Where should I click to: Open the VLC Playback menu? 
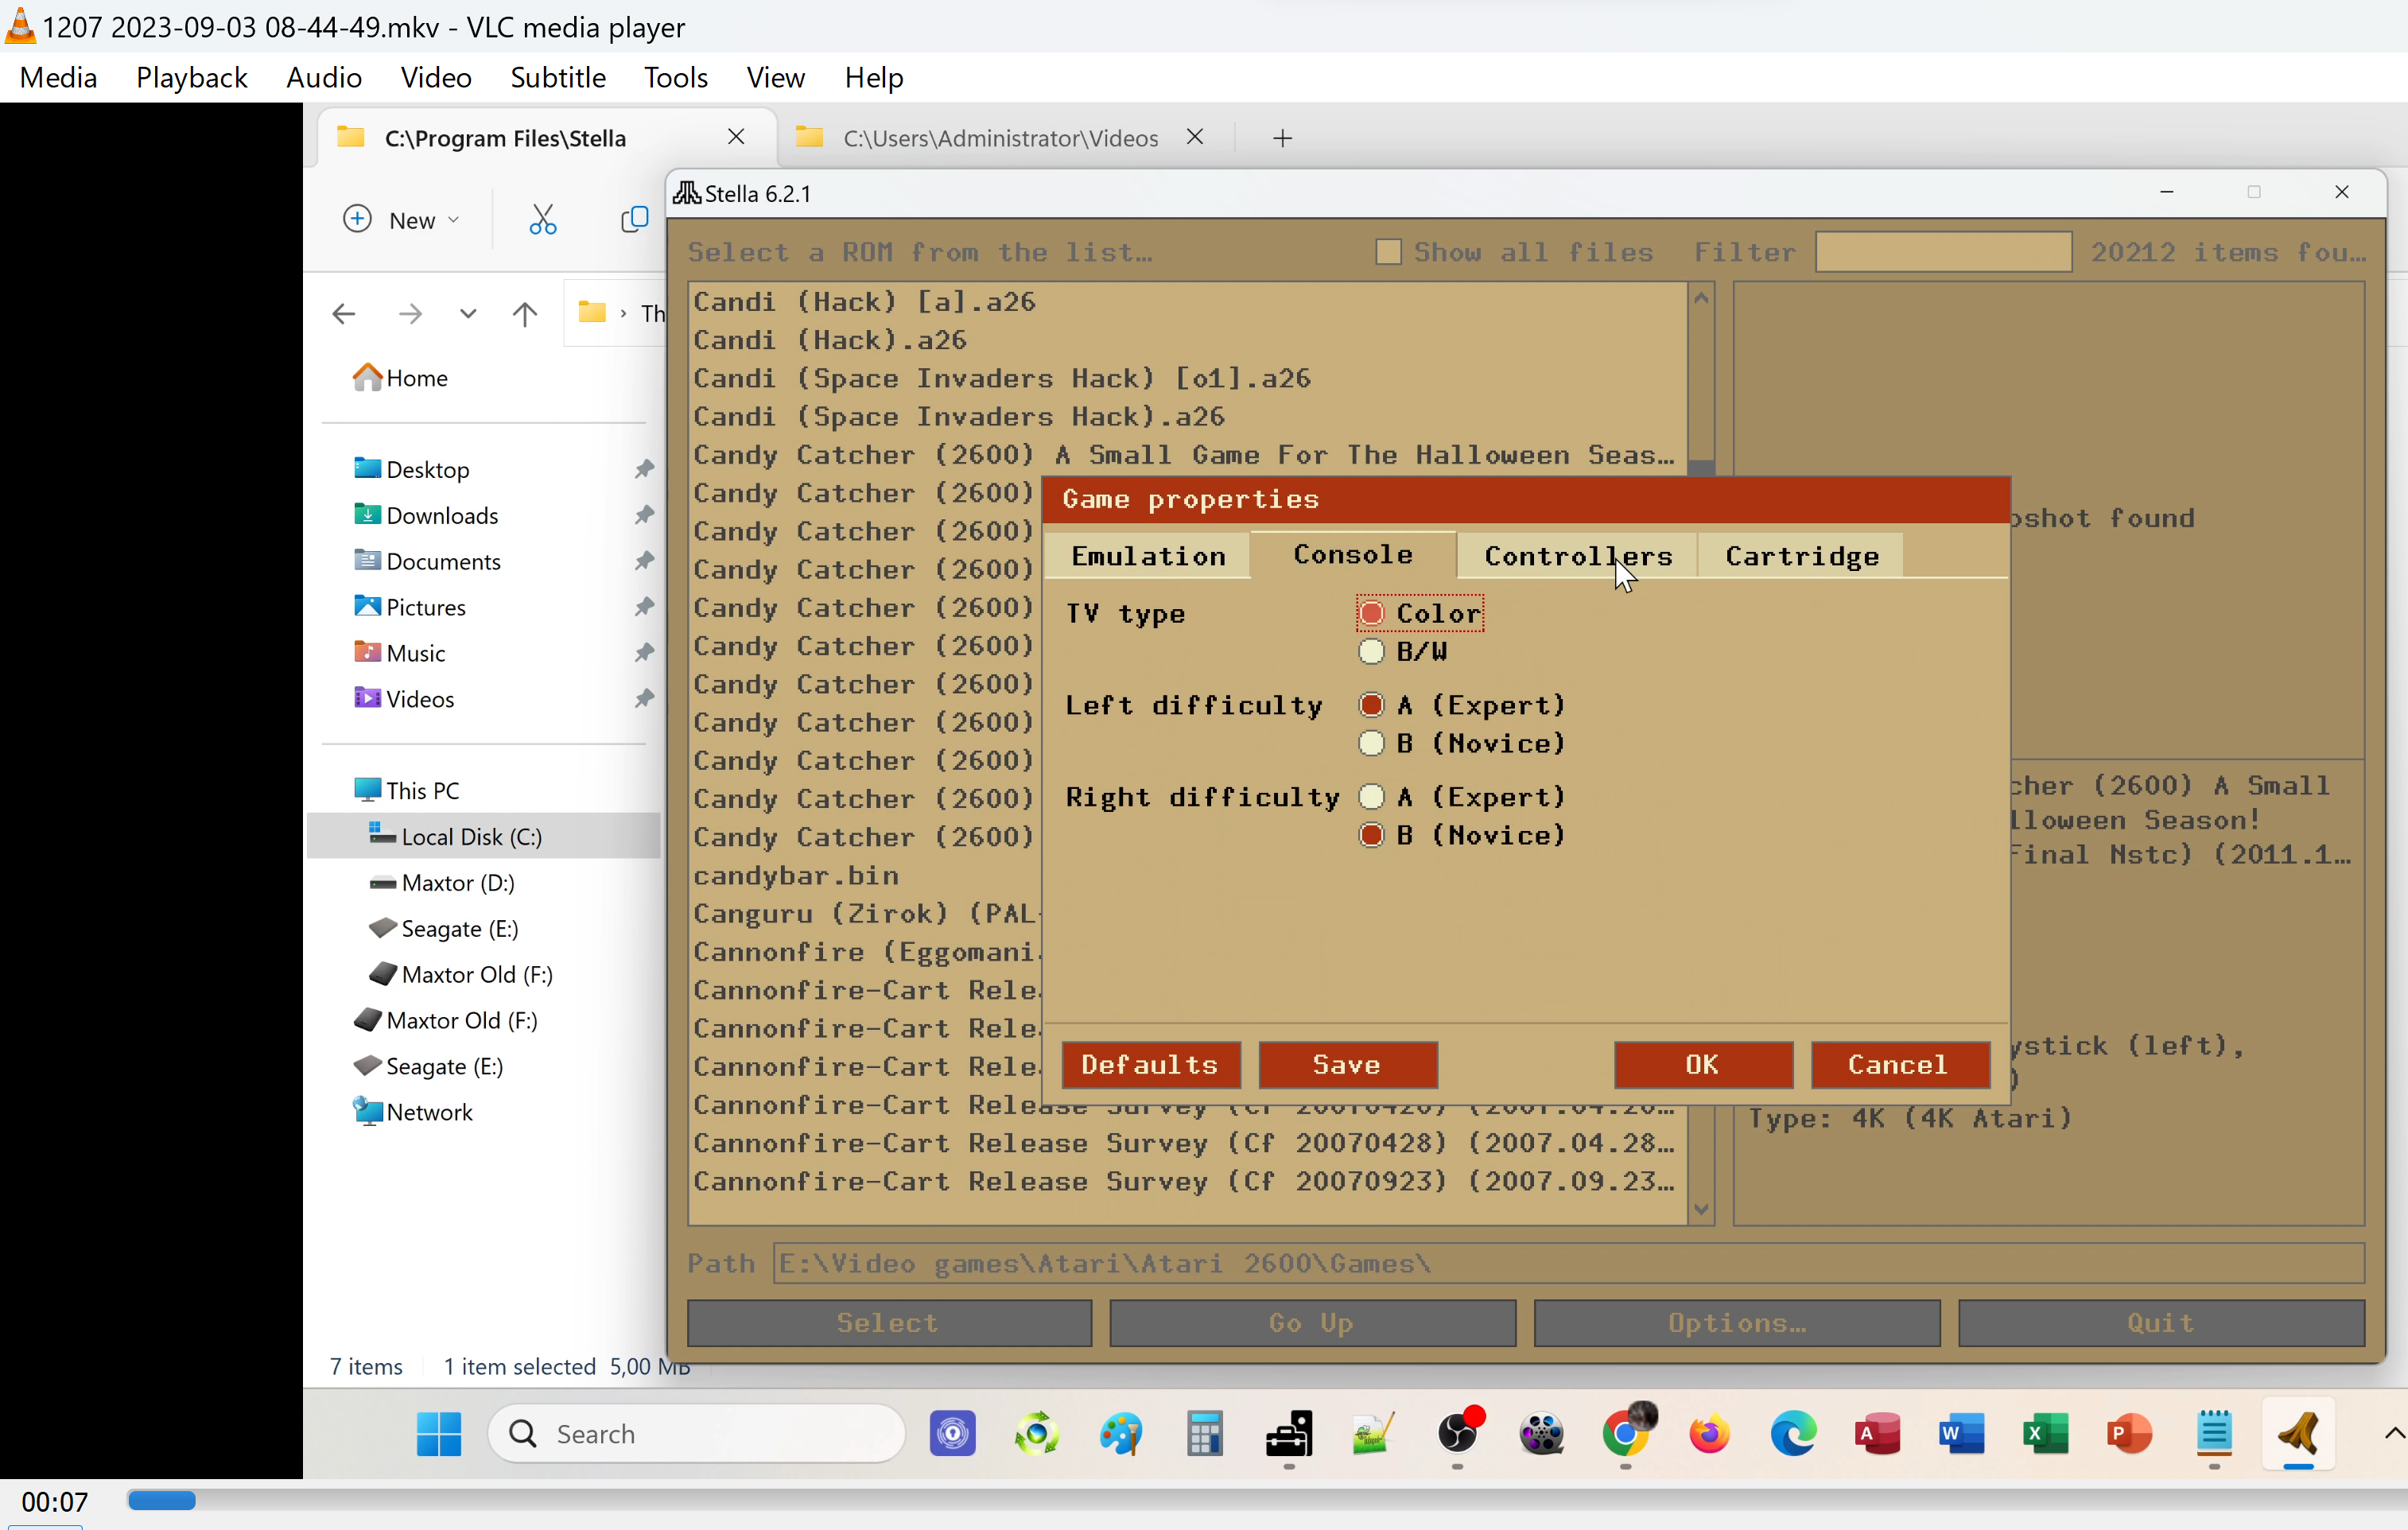coord(191,77)
